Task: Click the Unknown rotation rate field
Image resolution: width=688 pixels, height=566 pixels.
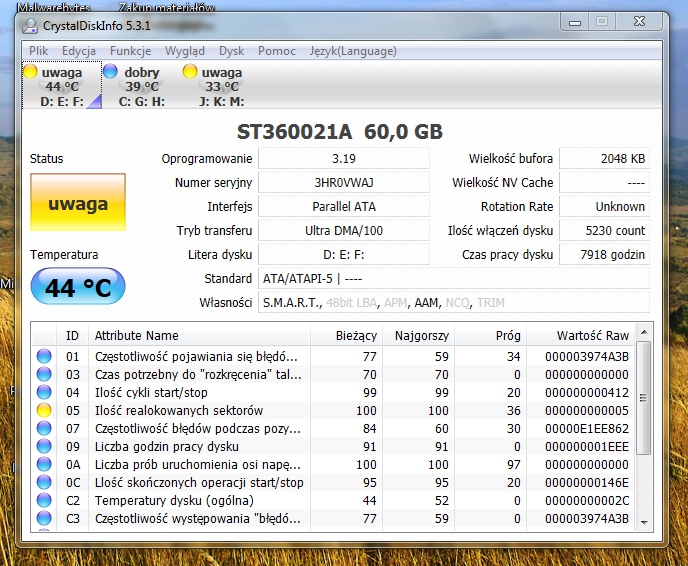Action: point(604,207)
